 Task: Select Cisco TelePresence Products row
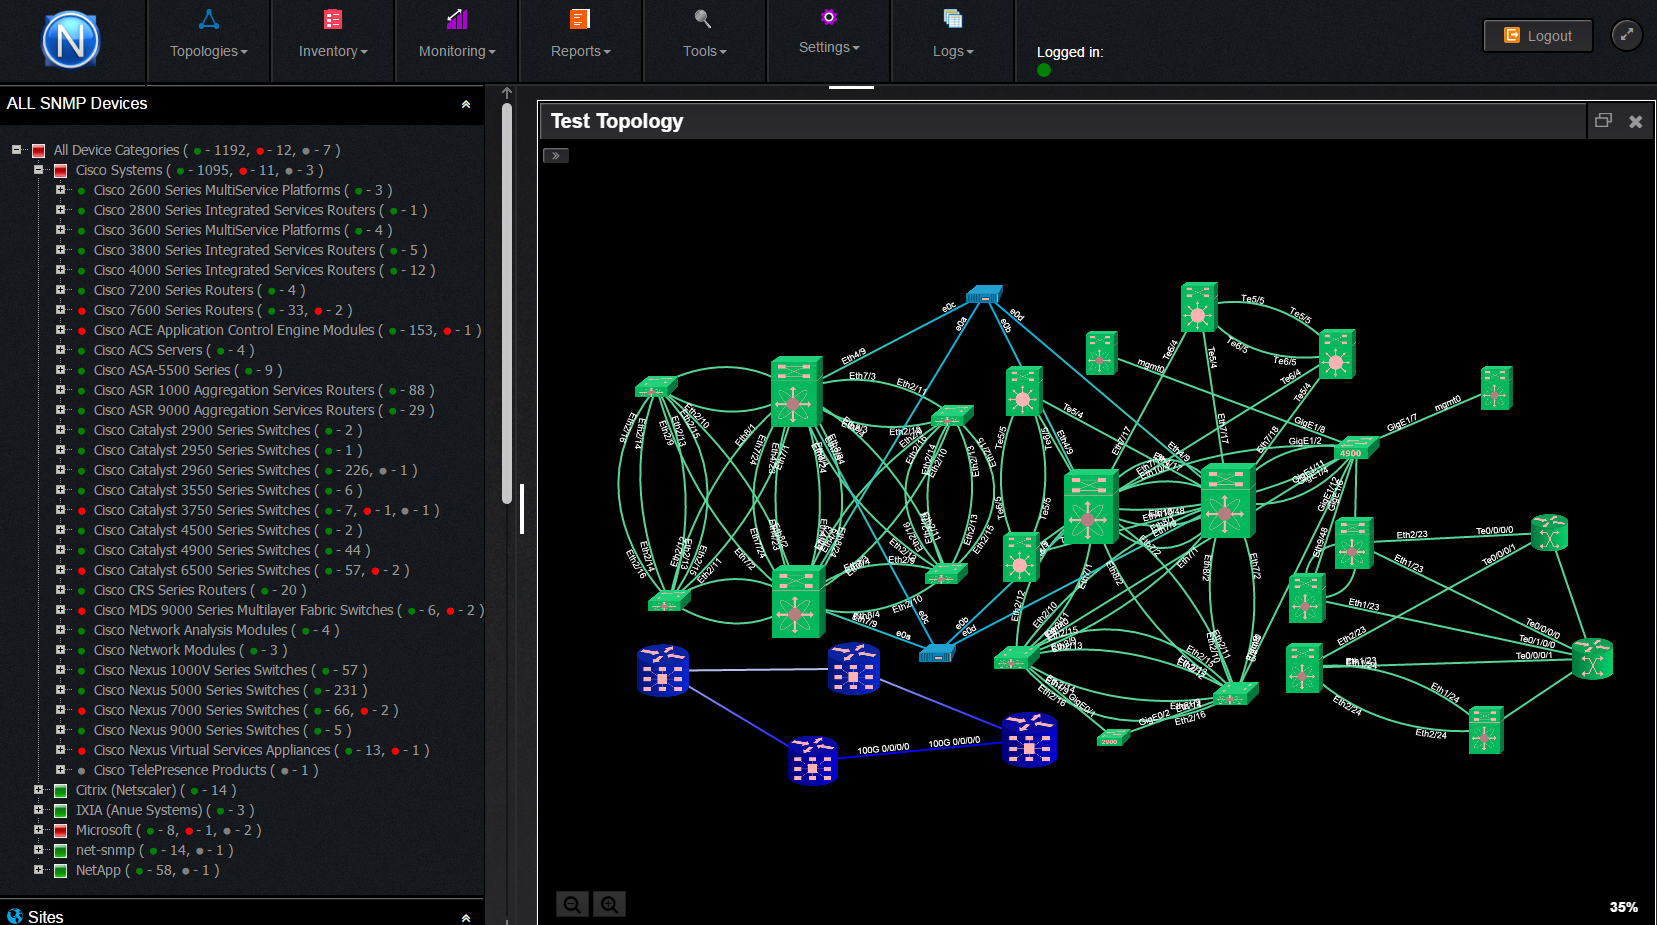point(180,770)
